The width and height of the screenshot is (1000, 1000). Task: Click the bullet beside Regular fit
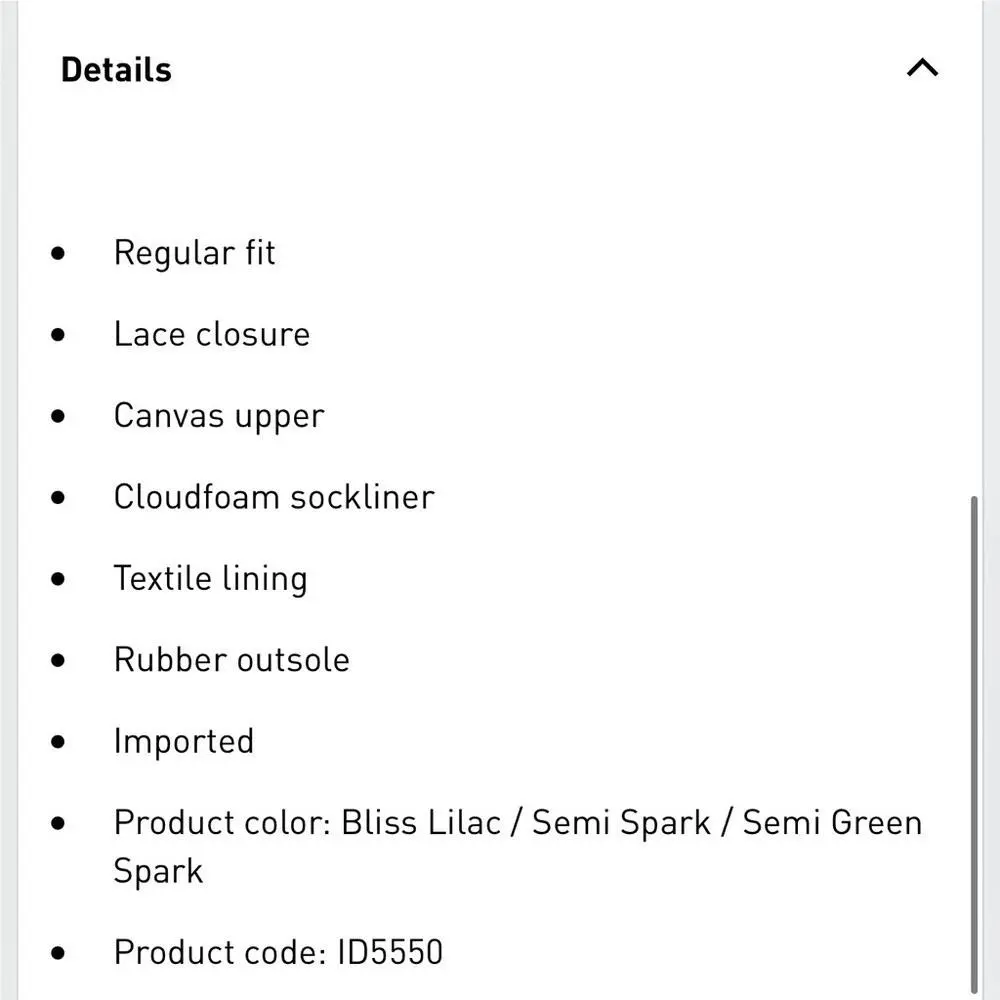point(58,253)
